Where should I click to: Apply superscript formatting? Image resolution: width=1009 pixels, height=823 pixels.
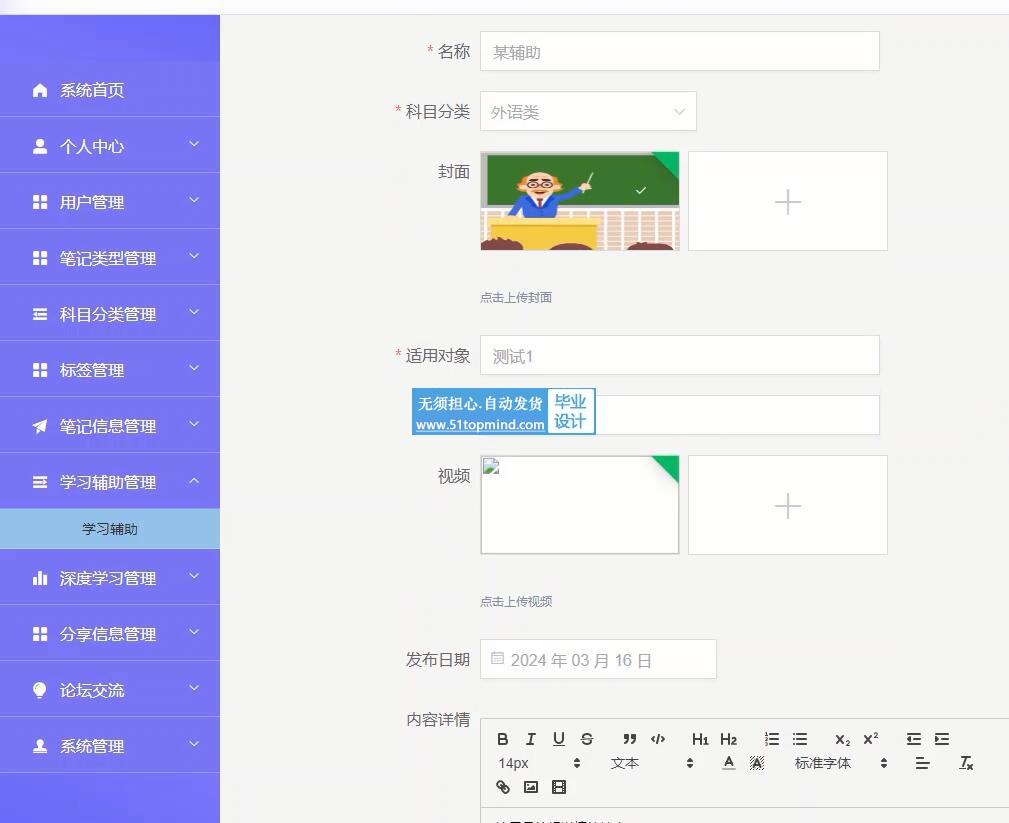click(871, 739)
